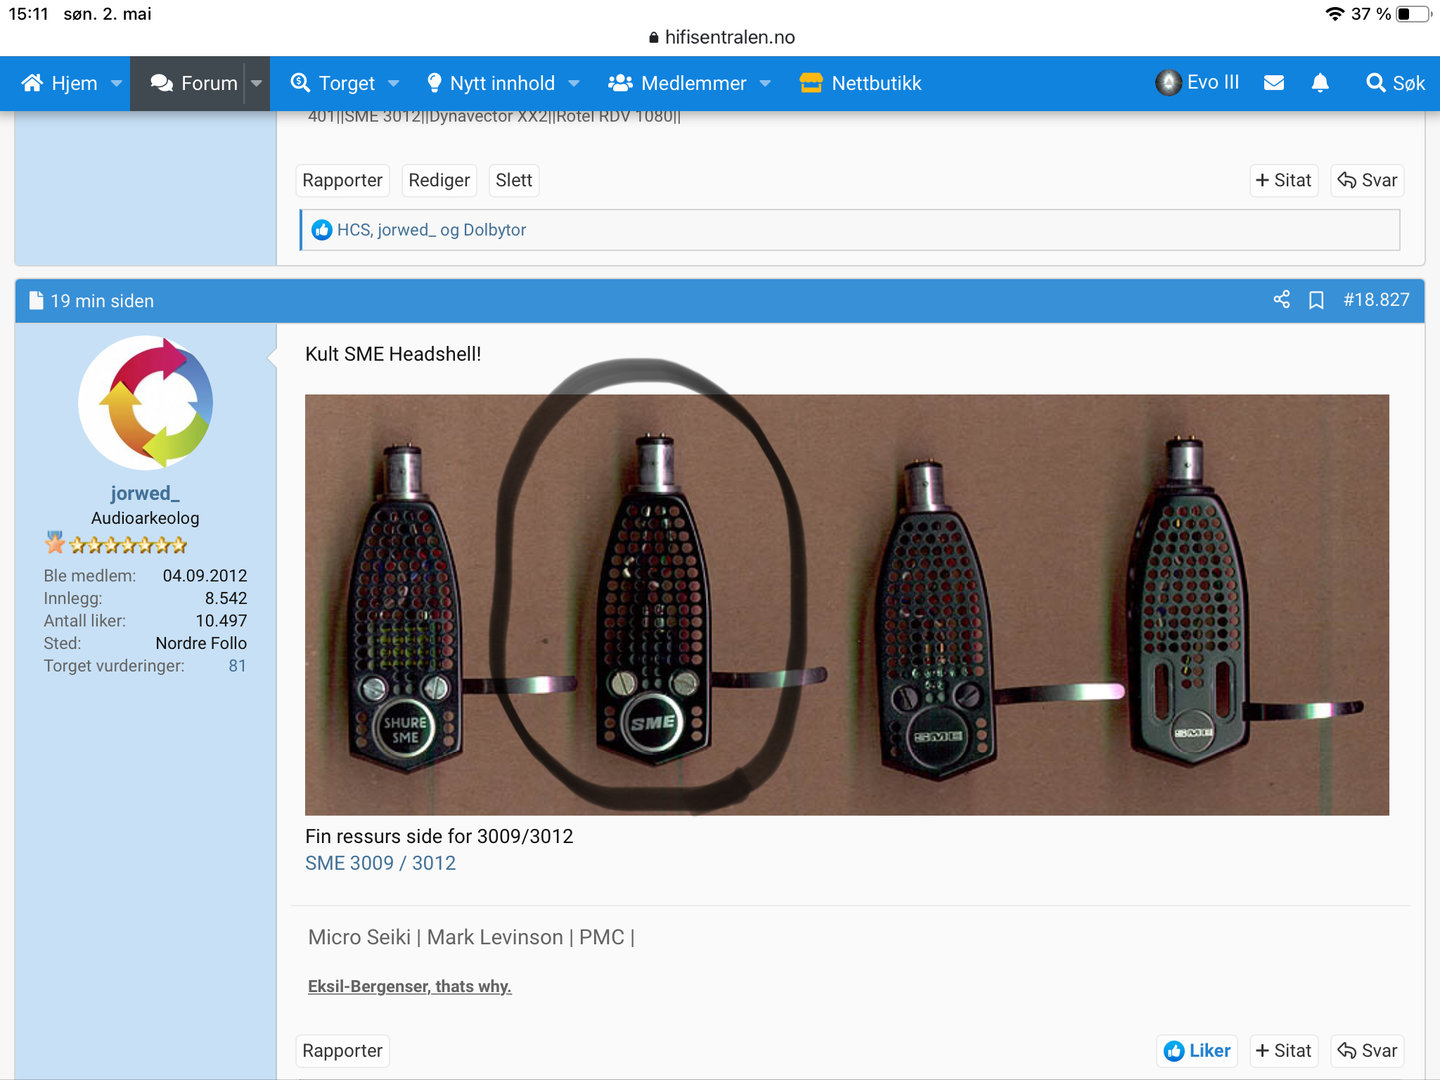This screenshot has width=1440, height=1080.
Task: Open the Medlemmer menu item
Action: (x=677, y=83)
